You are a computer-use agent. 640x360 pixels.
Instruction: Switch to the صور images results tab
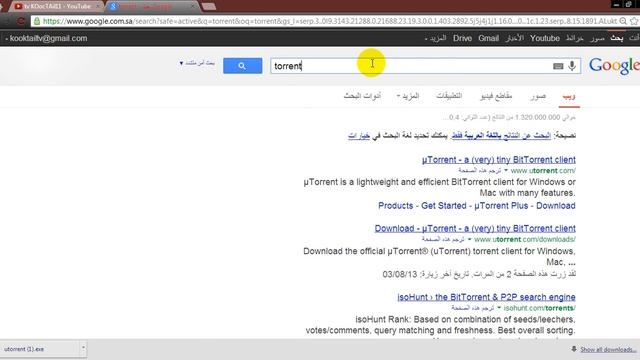(x=538, y=96)
